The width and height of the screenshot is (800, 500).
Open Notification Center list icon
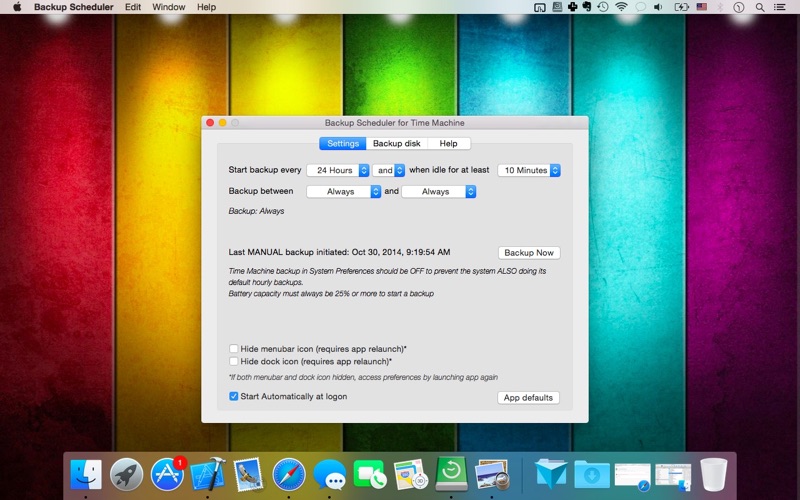point(779,7)
